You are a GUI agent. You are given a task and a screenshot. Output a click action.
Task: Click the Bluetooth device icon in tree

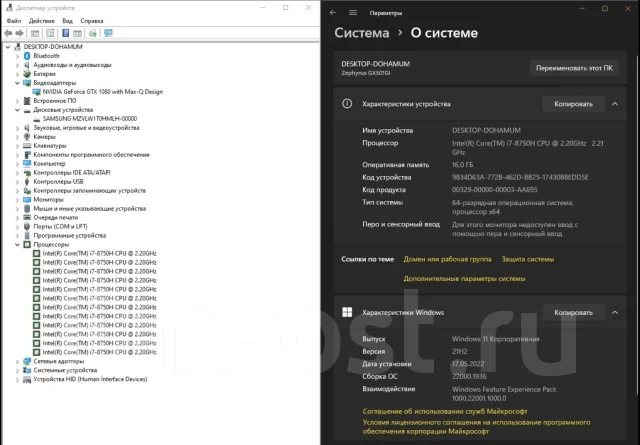[x=27, y=56]
